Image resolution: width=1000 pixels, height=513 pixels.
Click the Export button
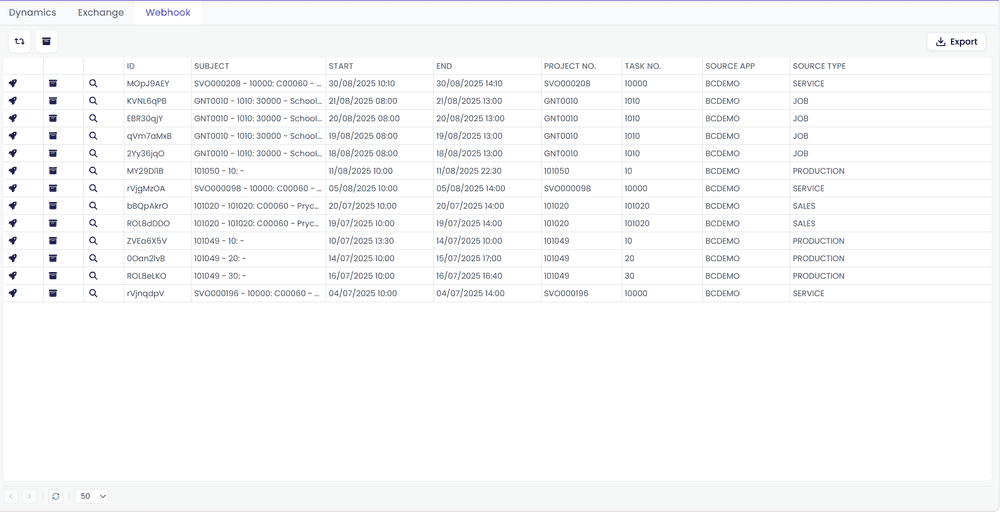point(956,41)
